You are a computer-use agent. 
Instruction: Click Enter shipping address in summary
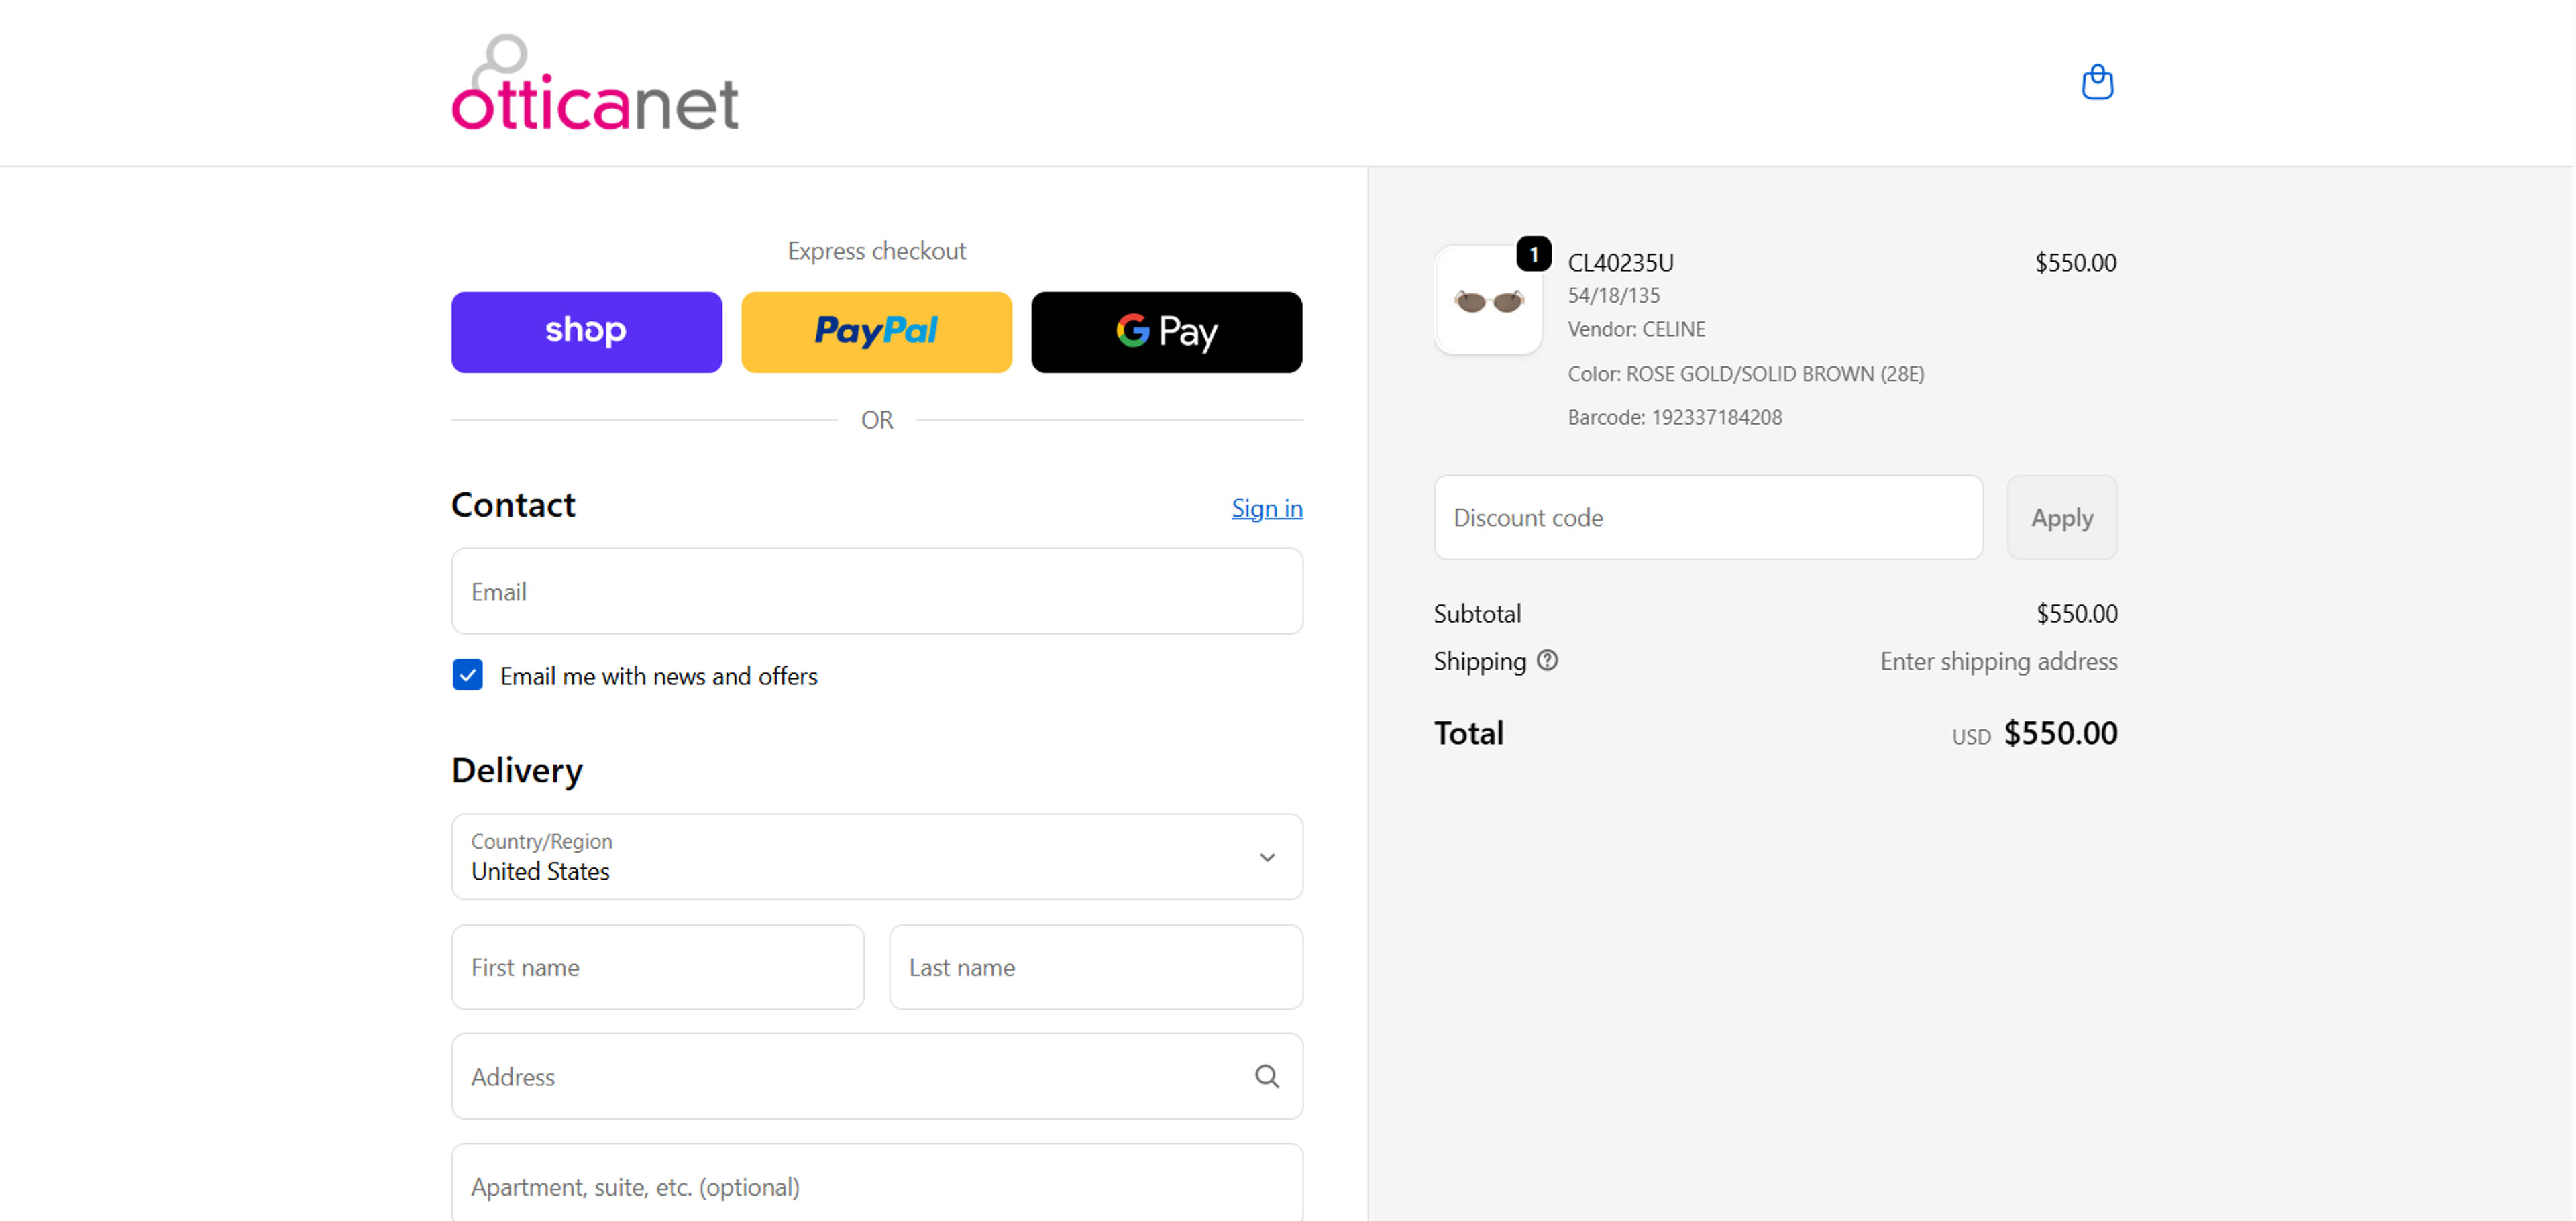1997,661
